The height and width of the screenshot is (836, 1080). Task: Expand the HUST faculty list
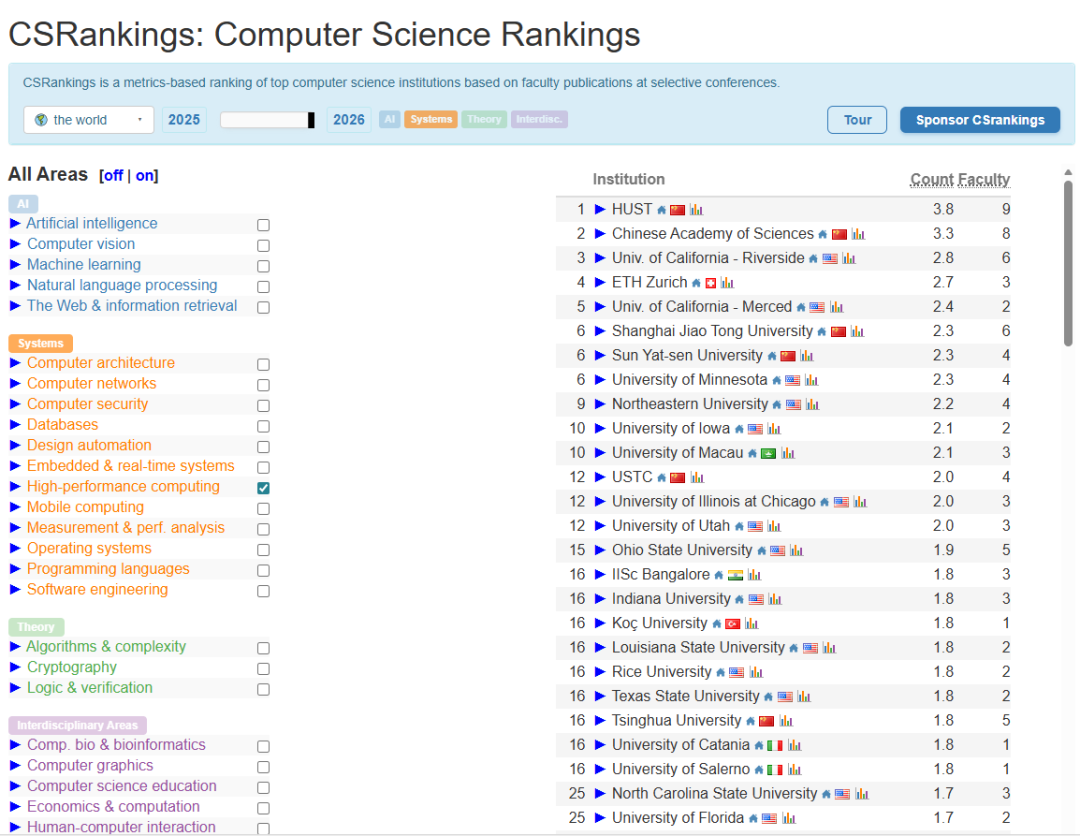600,209
